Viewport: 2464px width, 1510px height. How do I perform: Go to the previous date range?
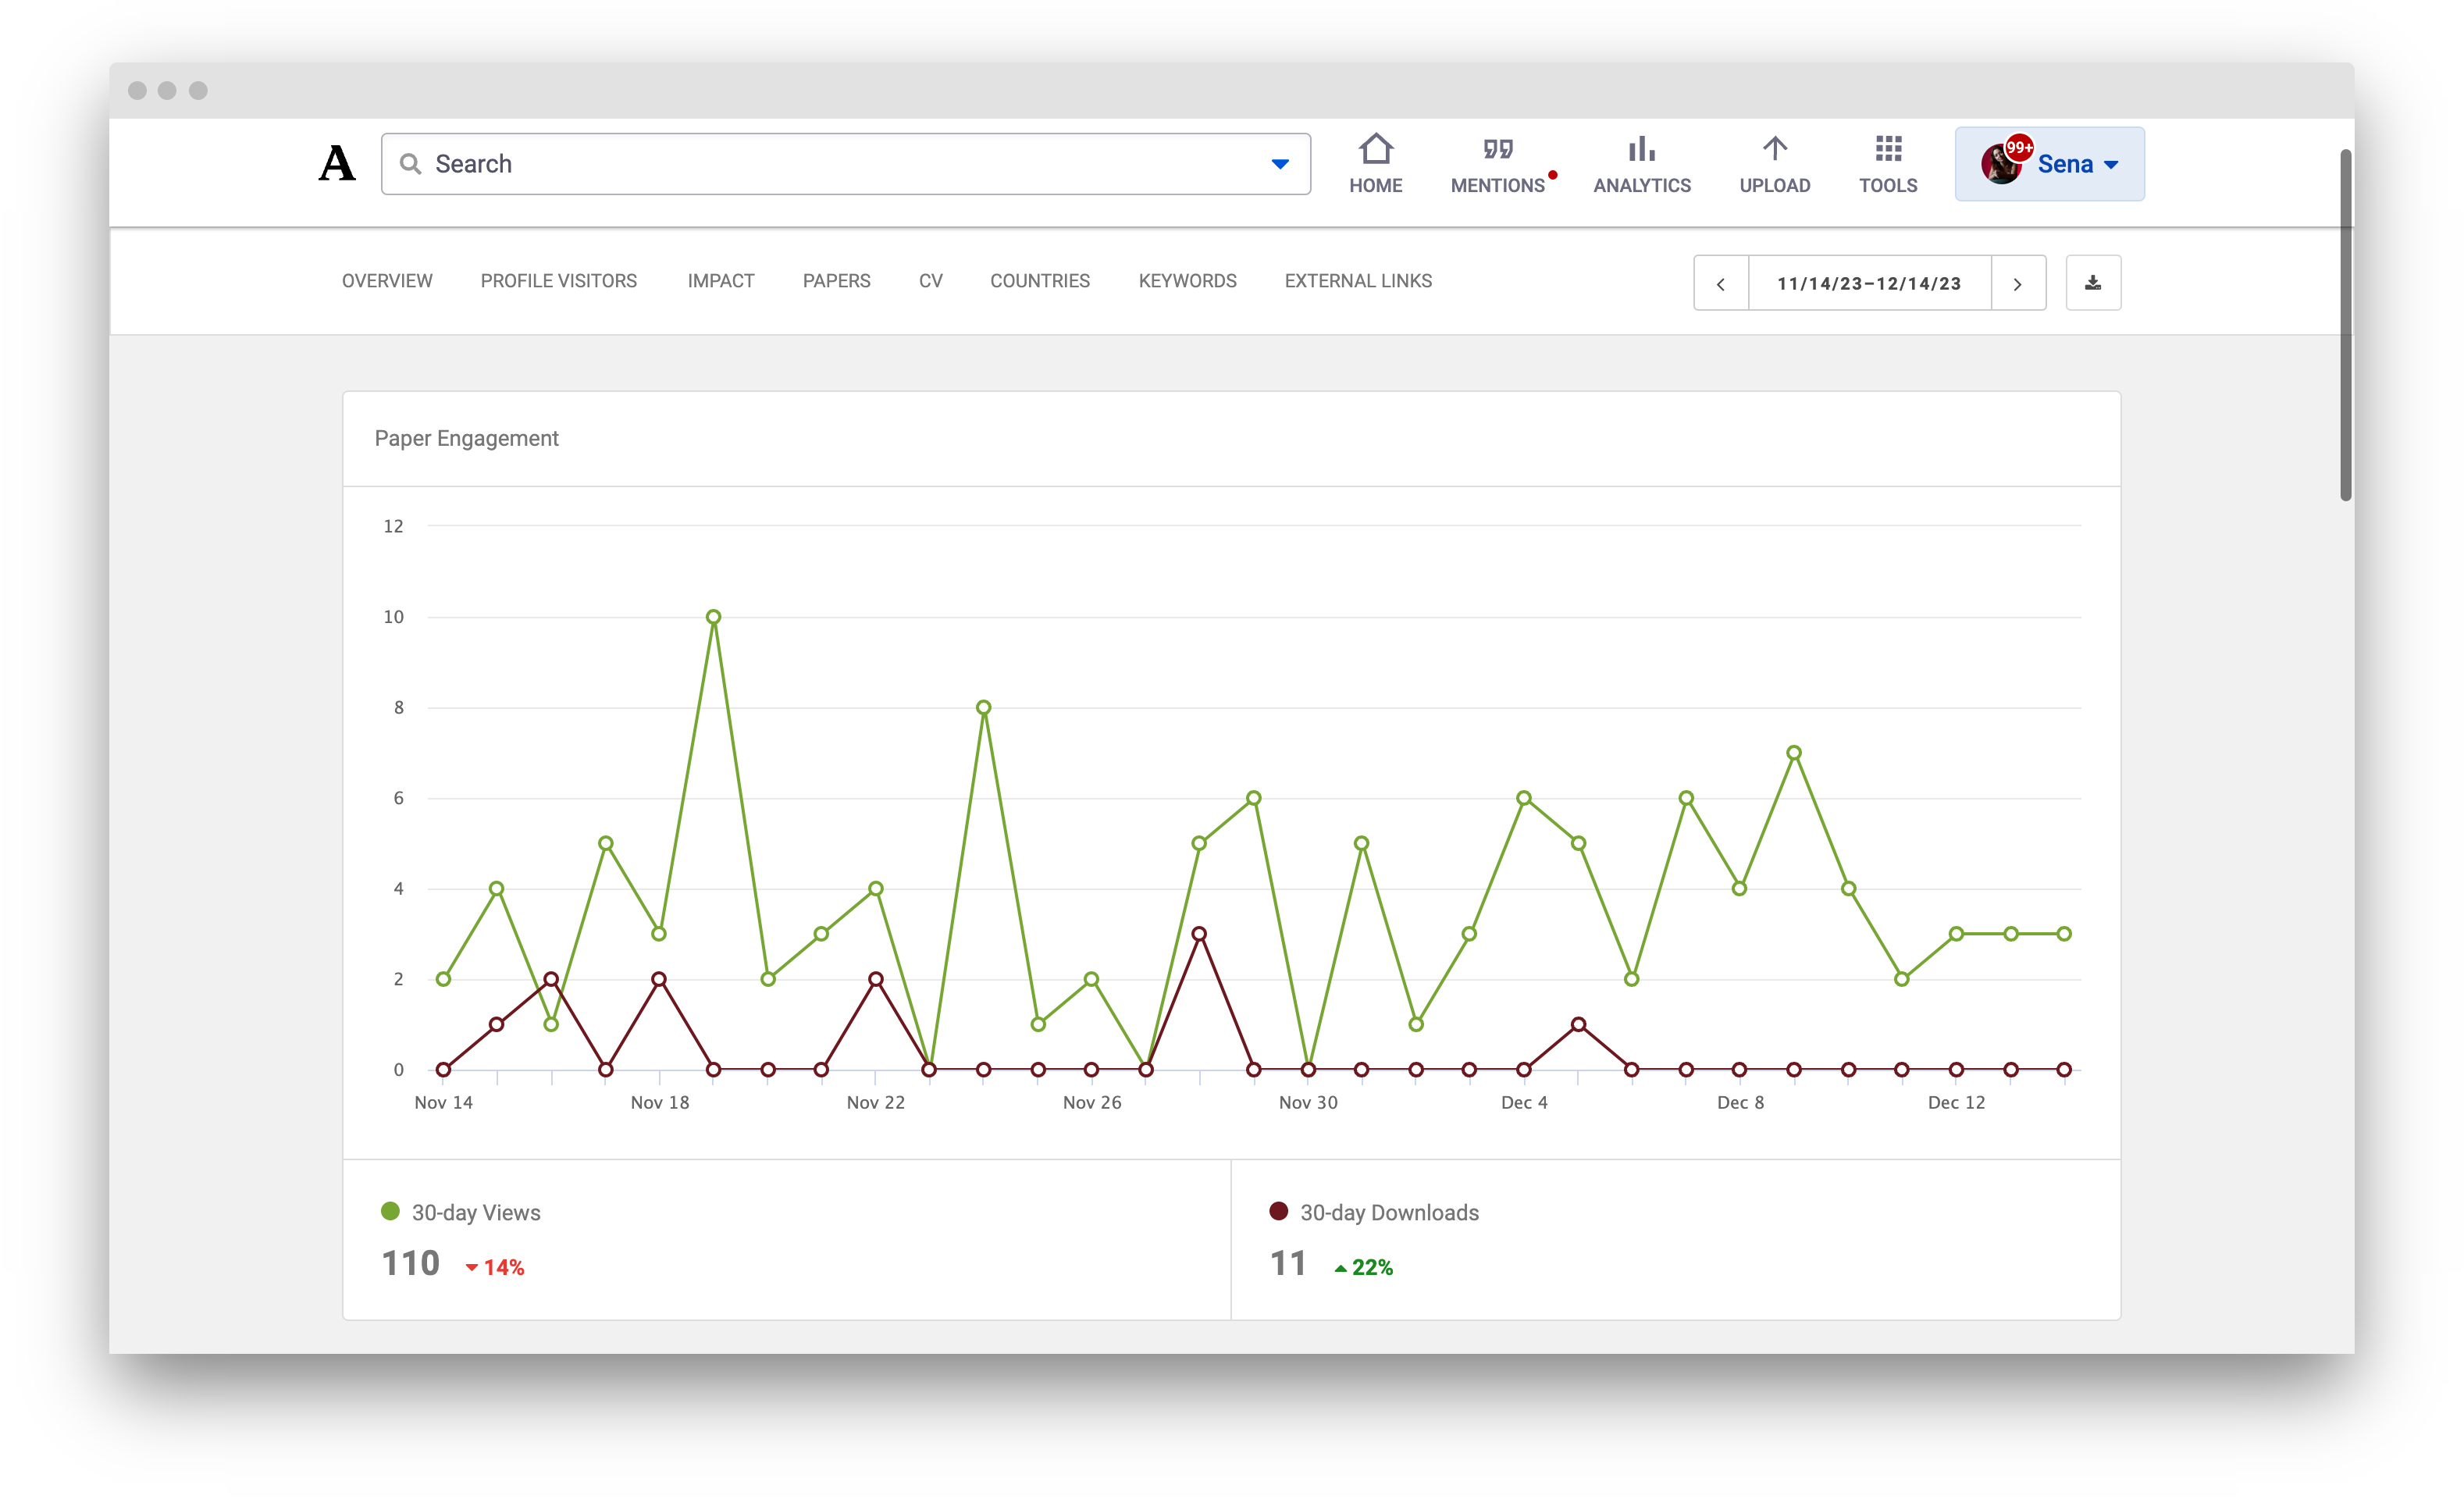pyautogui.click(x=1721, y=283)
